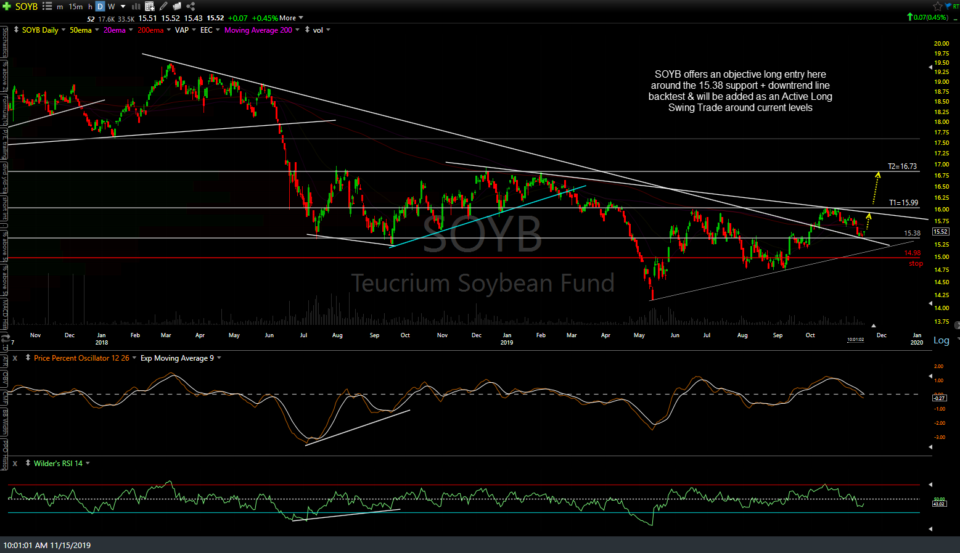
Task: Click the price pane bottom scale arrow
Action: 931,303
